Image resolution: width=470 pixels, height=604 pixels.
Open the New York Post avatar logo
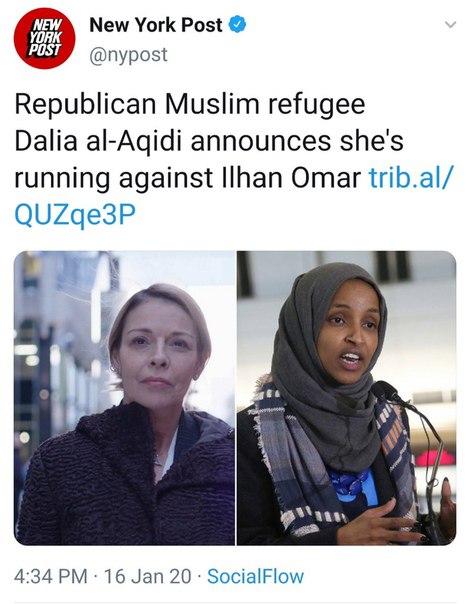pyautogui.click(x=44, y=38)
